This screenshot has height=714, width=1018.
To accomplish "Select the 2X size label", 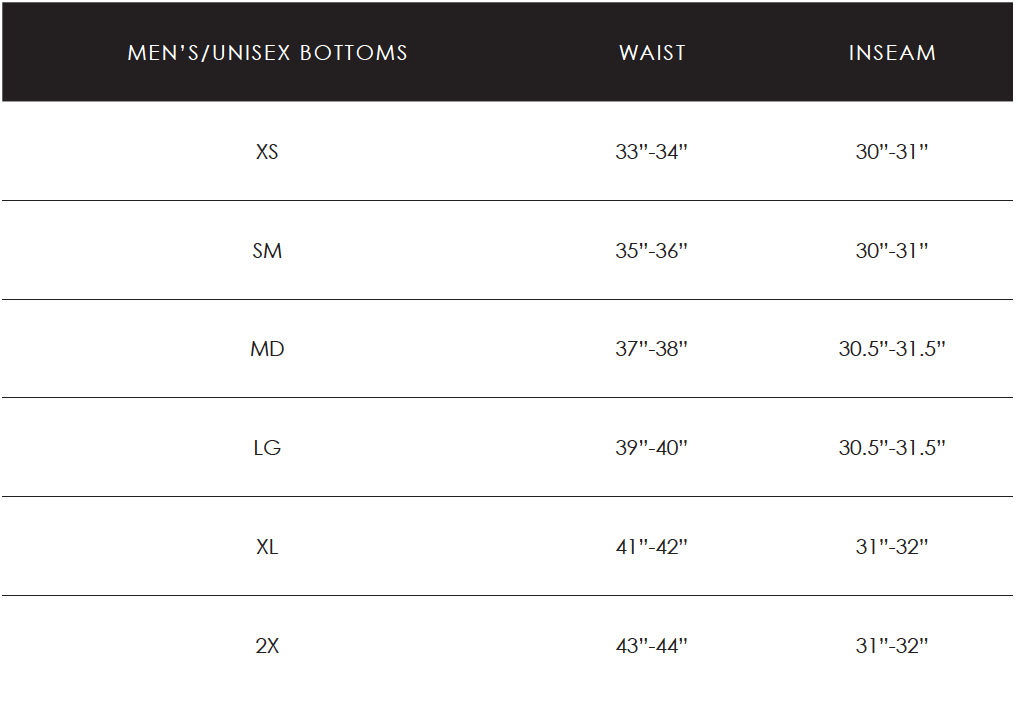I will click(267, 646).
